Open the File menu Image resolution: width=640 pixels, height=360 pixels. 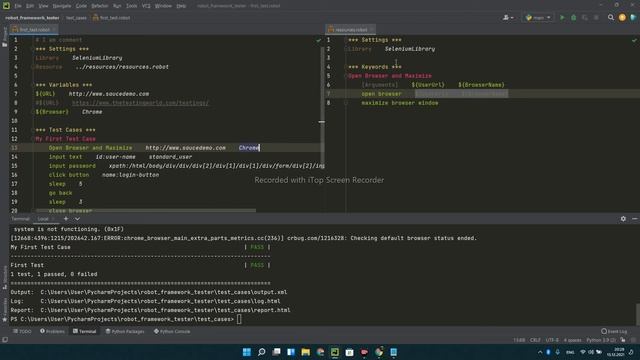pos(18,6)
